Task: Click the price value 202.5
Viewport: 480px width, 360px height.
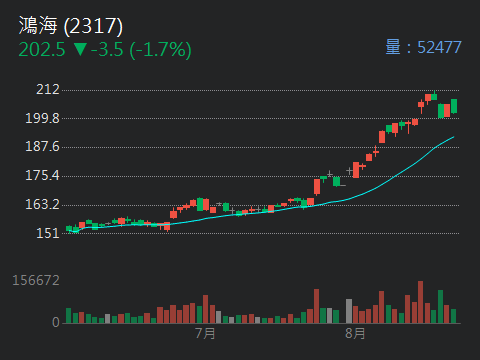Action: click(42, 50)
